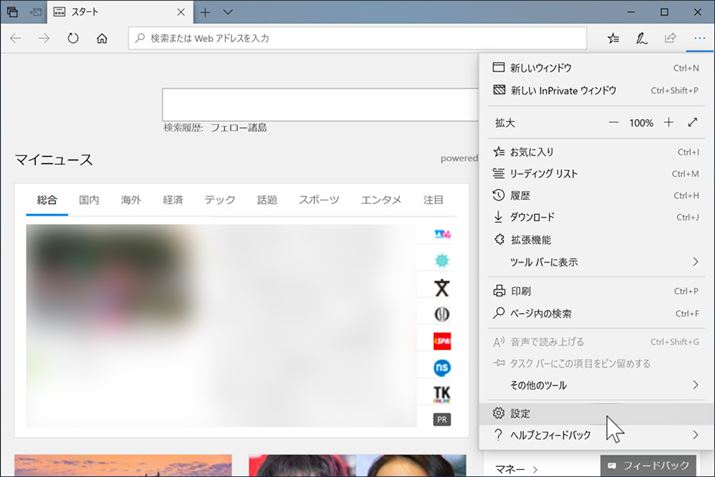Click the Share page icon

click(x=670, y=39)
